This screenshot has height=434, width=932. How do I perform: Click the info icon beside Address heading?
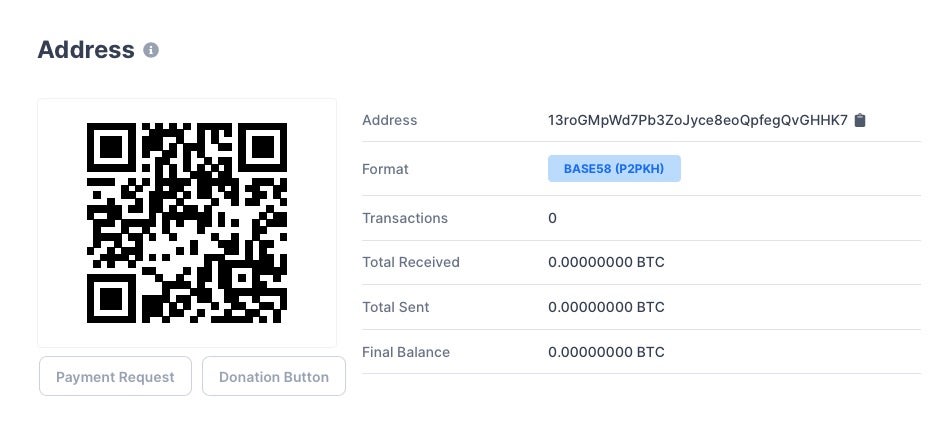point(151,50)
